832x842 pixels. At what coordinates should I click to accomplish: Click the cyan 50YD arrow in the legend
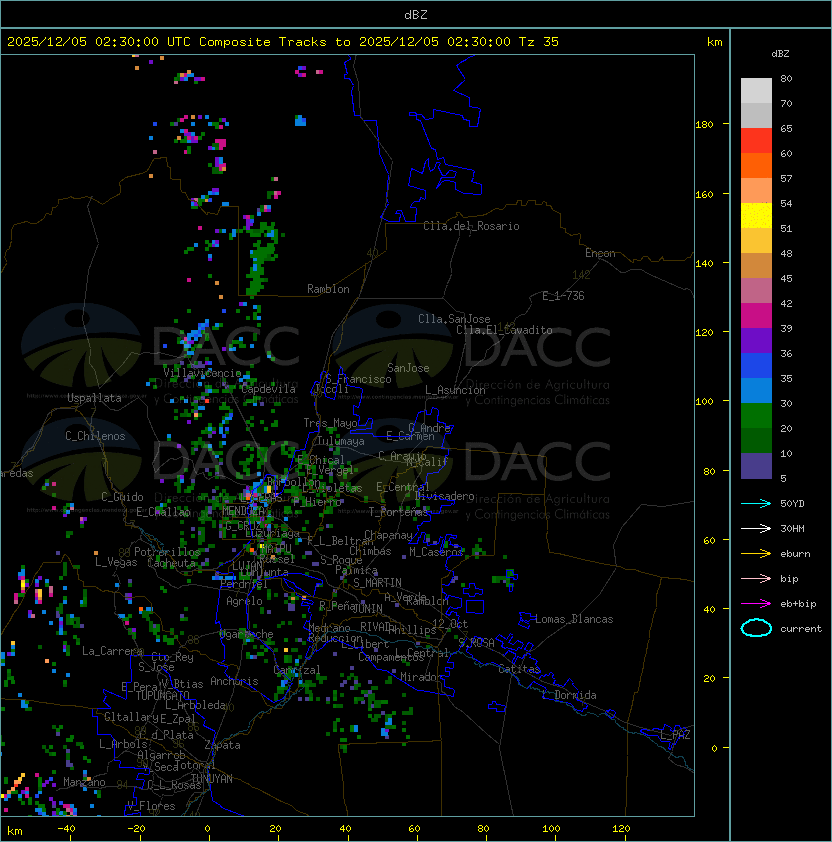[x=756, y=503]
